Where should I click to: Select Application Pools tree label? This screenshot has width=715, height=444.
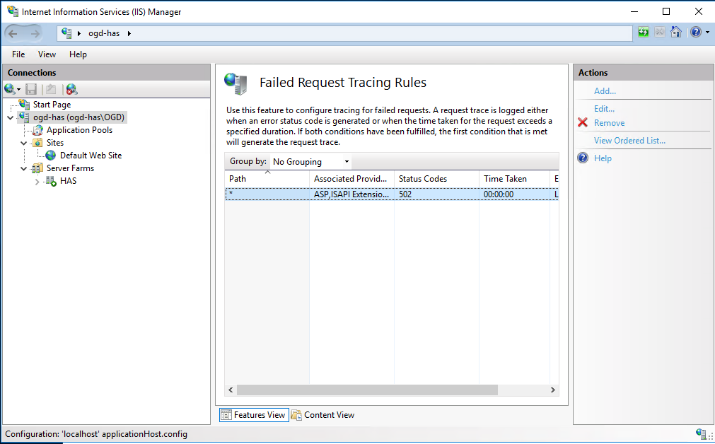click(x=79, y=130)
